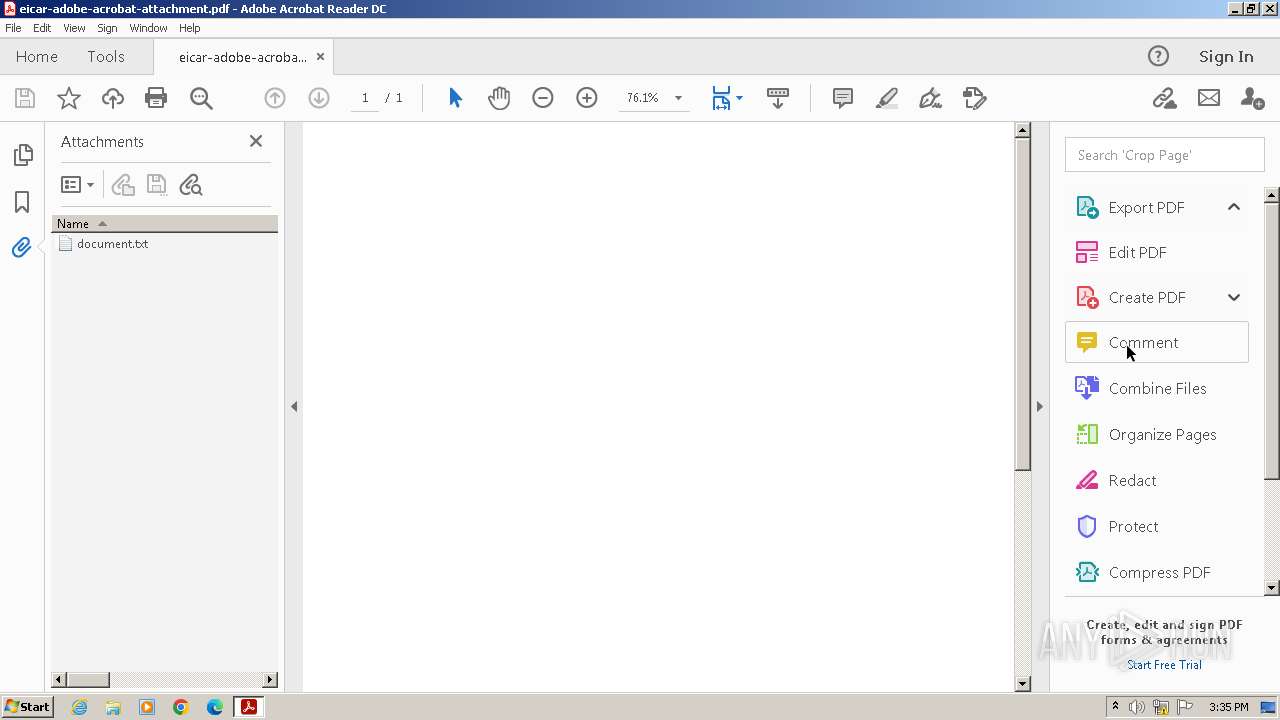Collapse the left navigation pane arrow
The image size is (1280, 720).
click(294, 406)
